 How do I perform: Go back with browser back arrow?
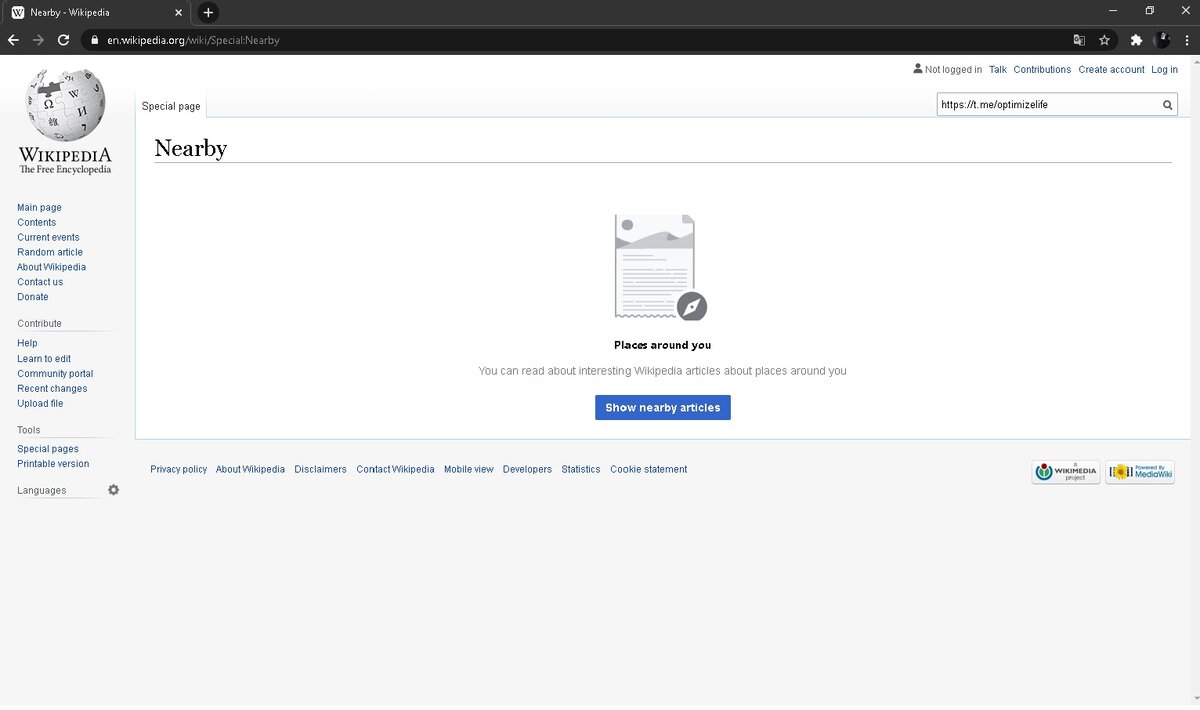[13, 40]
